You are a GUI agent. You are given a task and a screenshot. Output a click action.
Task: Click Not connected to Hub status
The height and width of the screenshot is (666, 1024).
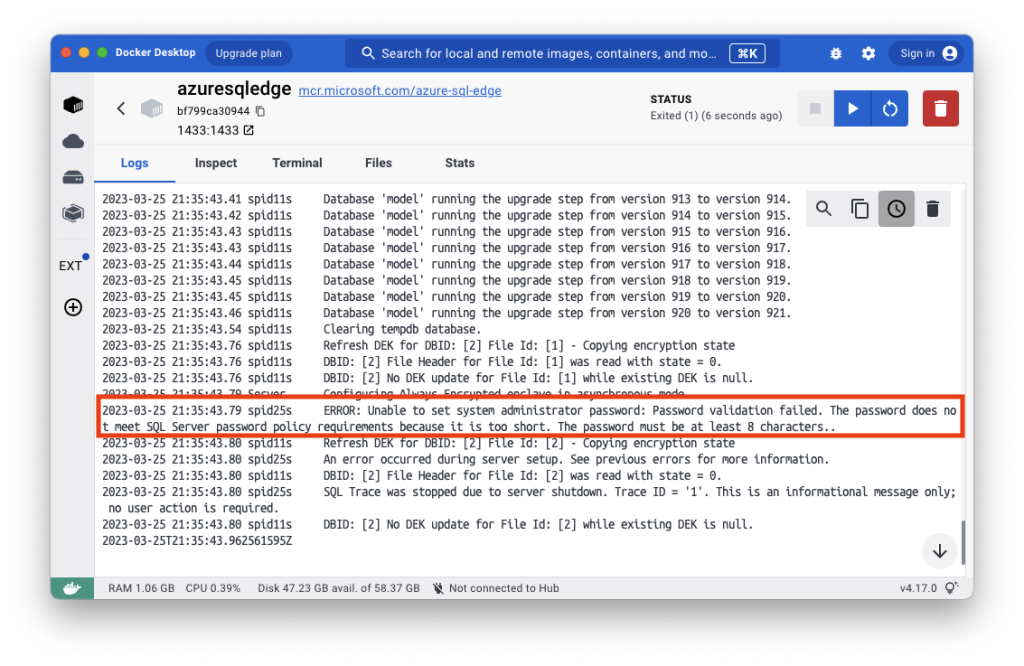click(496, 588)
